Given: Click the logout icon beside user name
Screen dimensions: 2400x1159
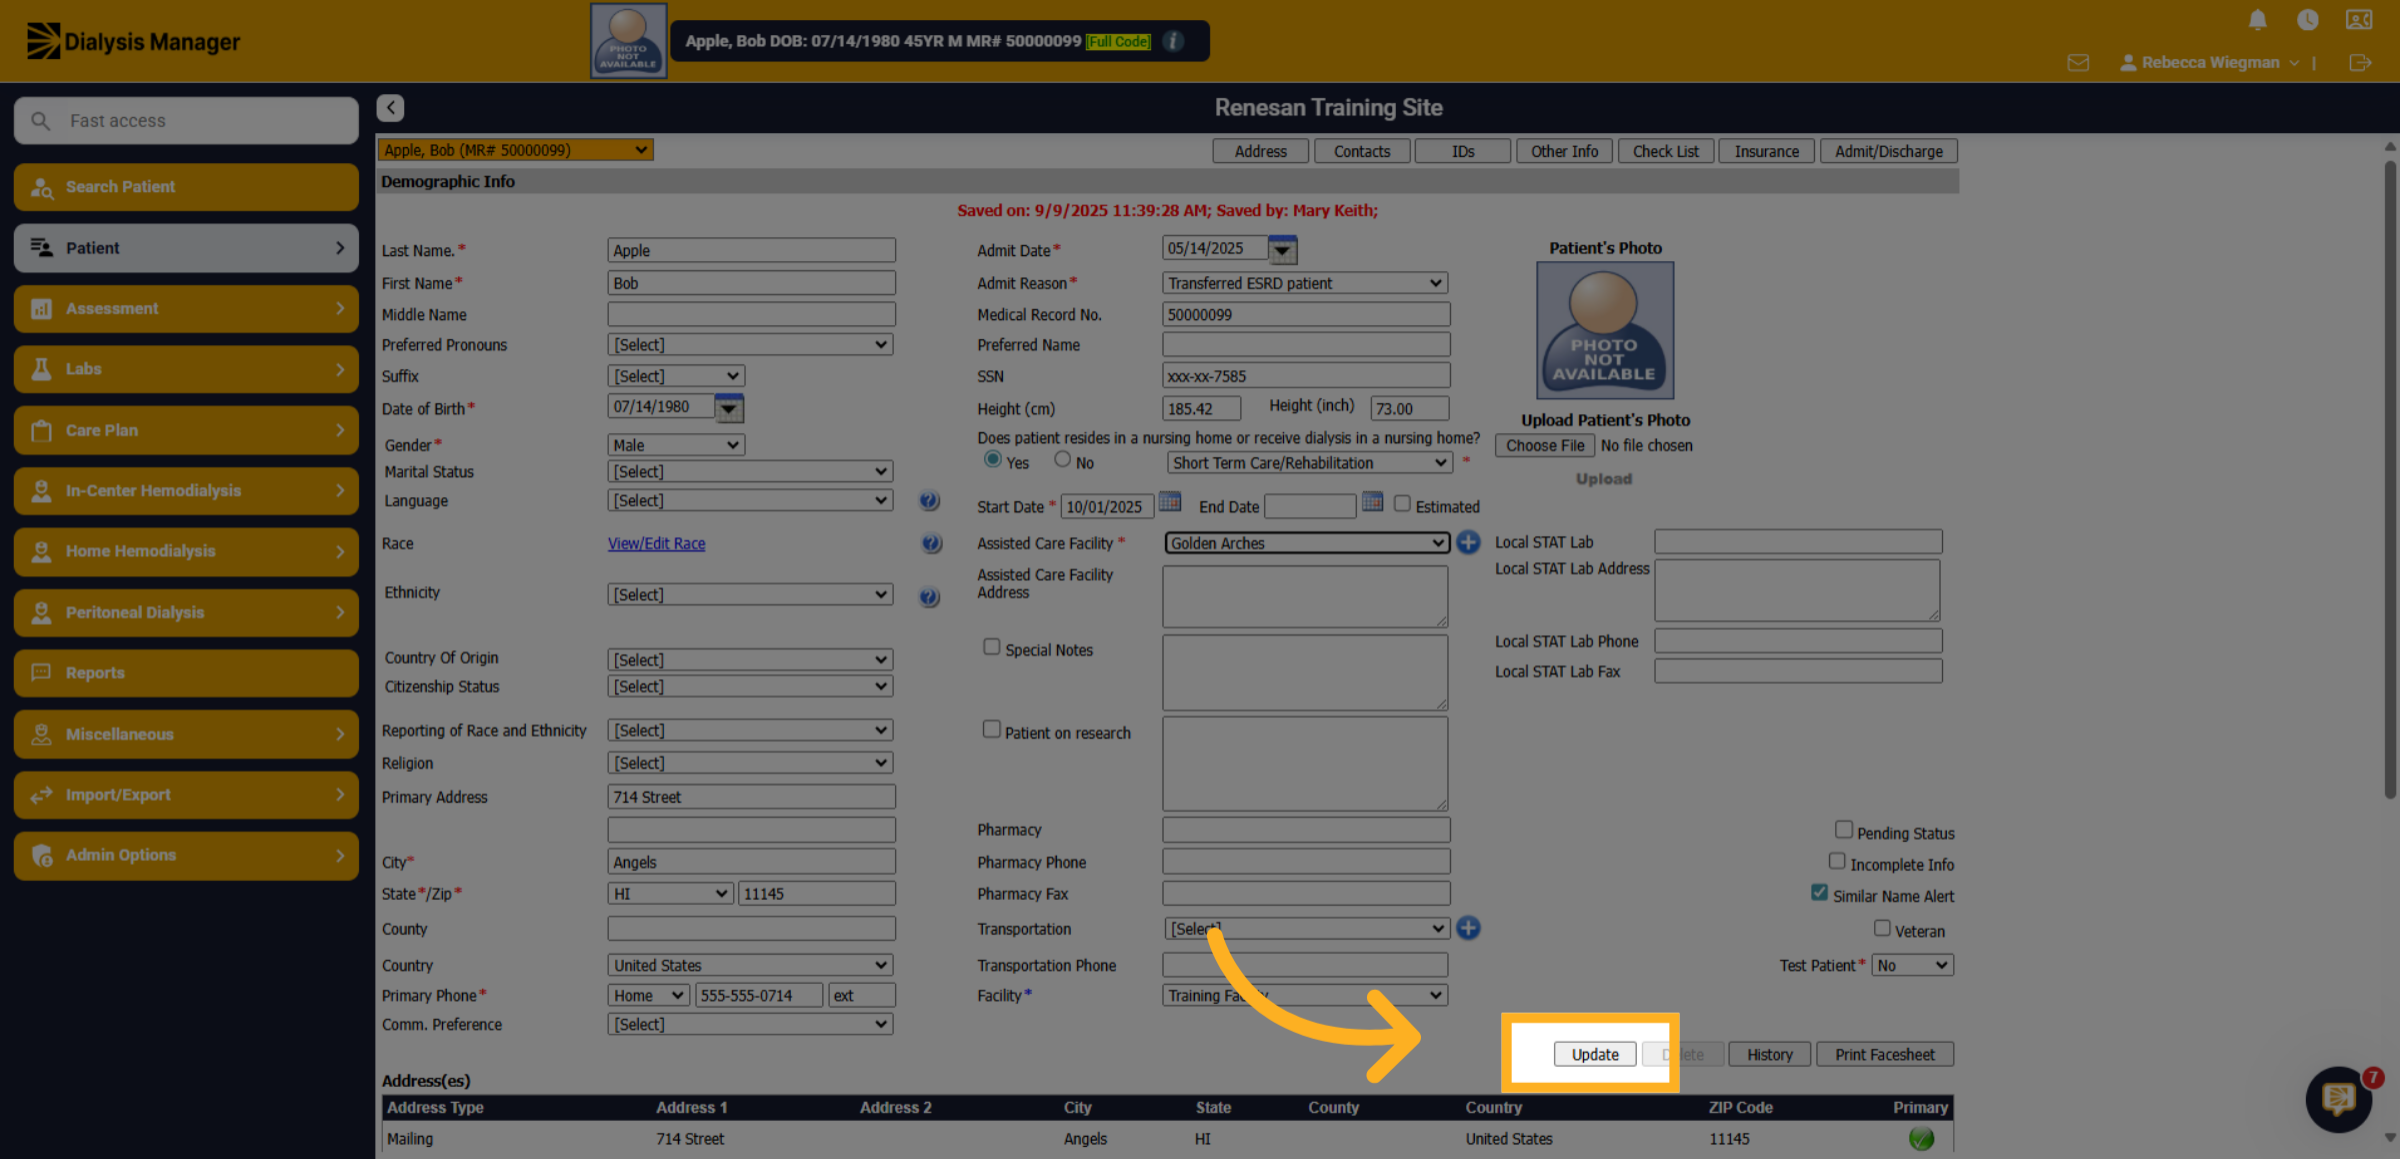Looking at the screenshot, I should (x=2360, y=63).
